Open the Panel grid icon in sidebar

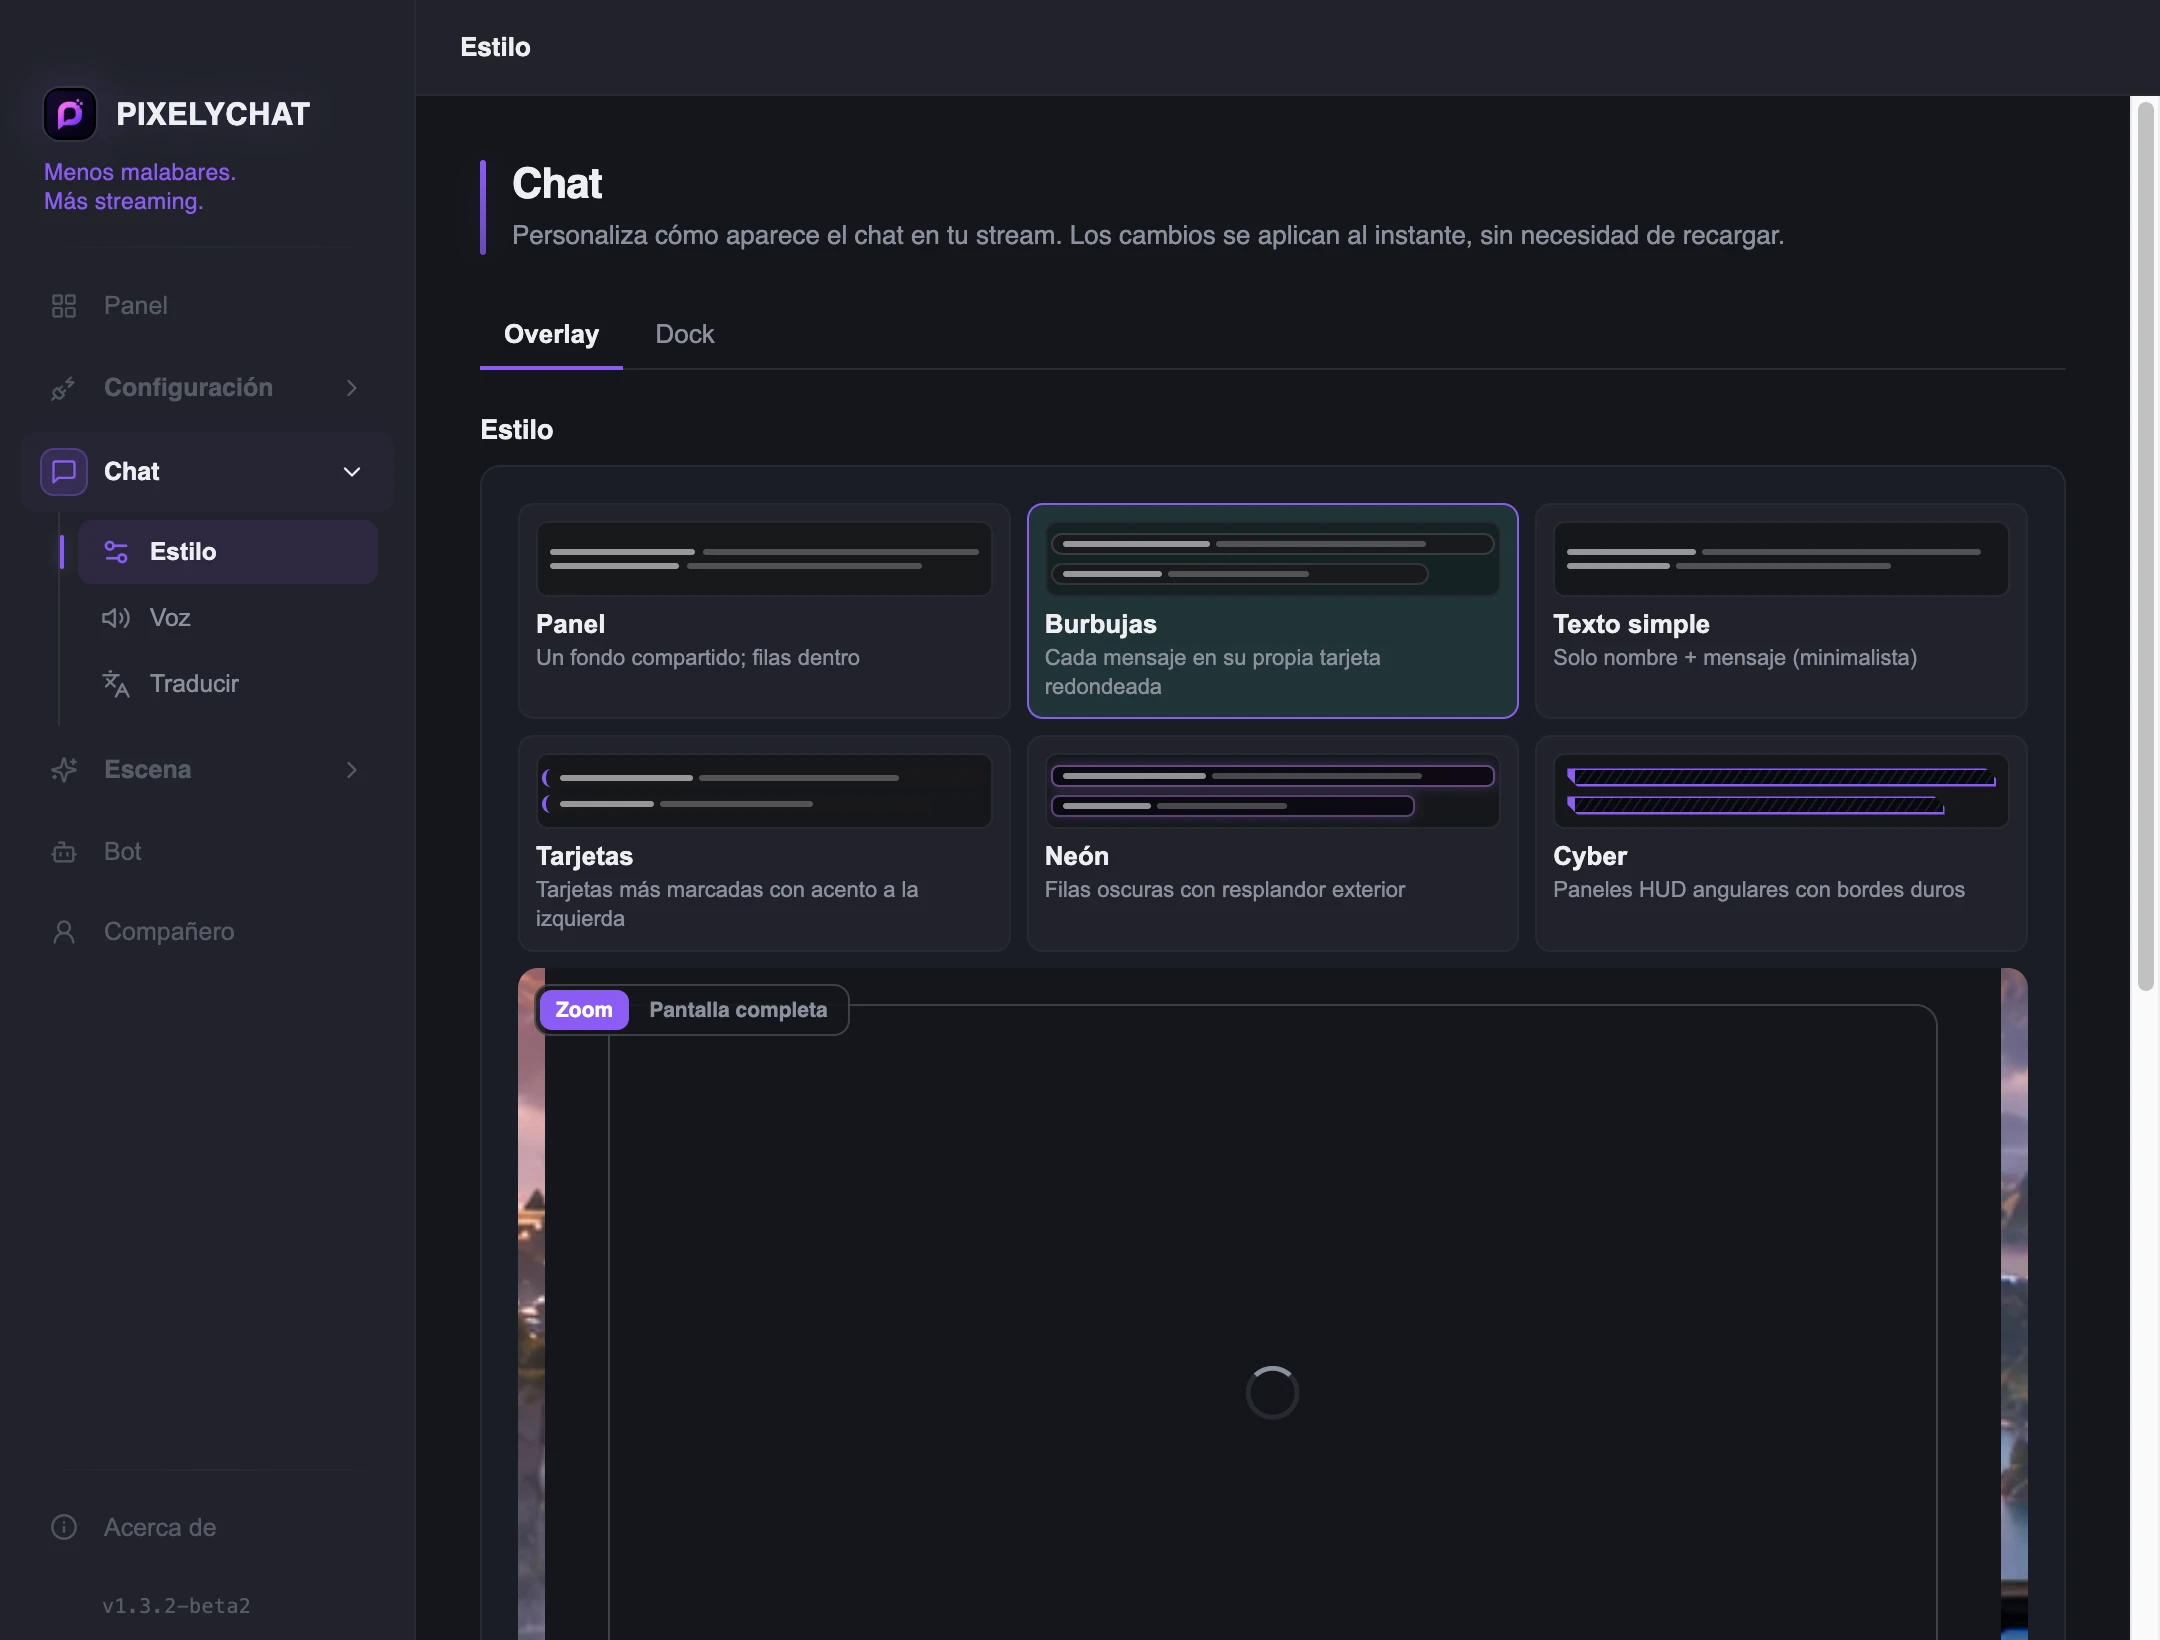[64, 306]
